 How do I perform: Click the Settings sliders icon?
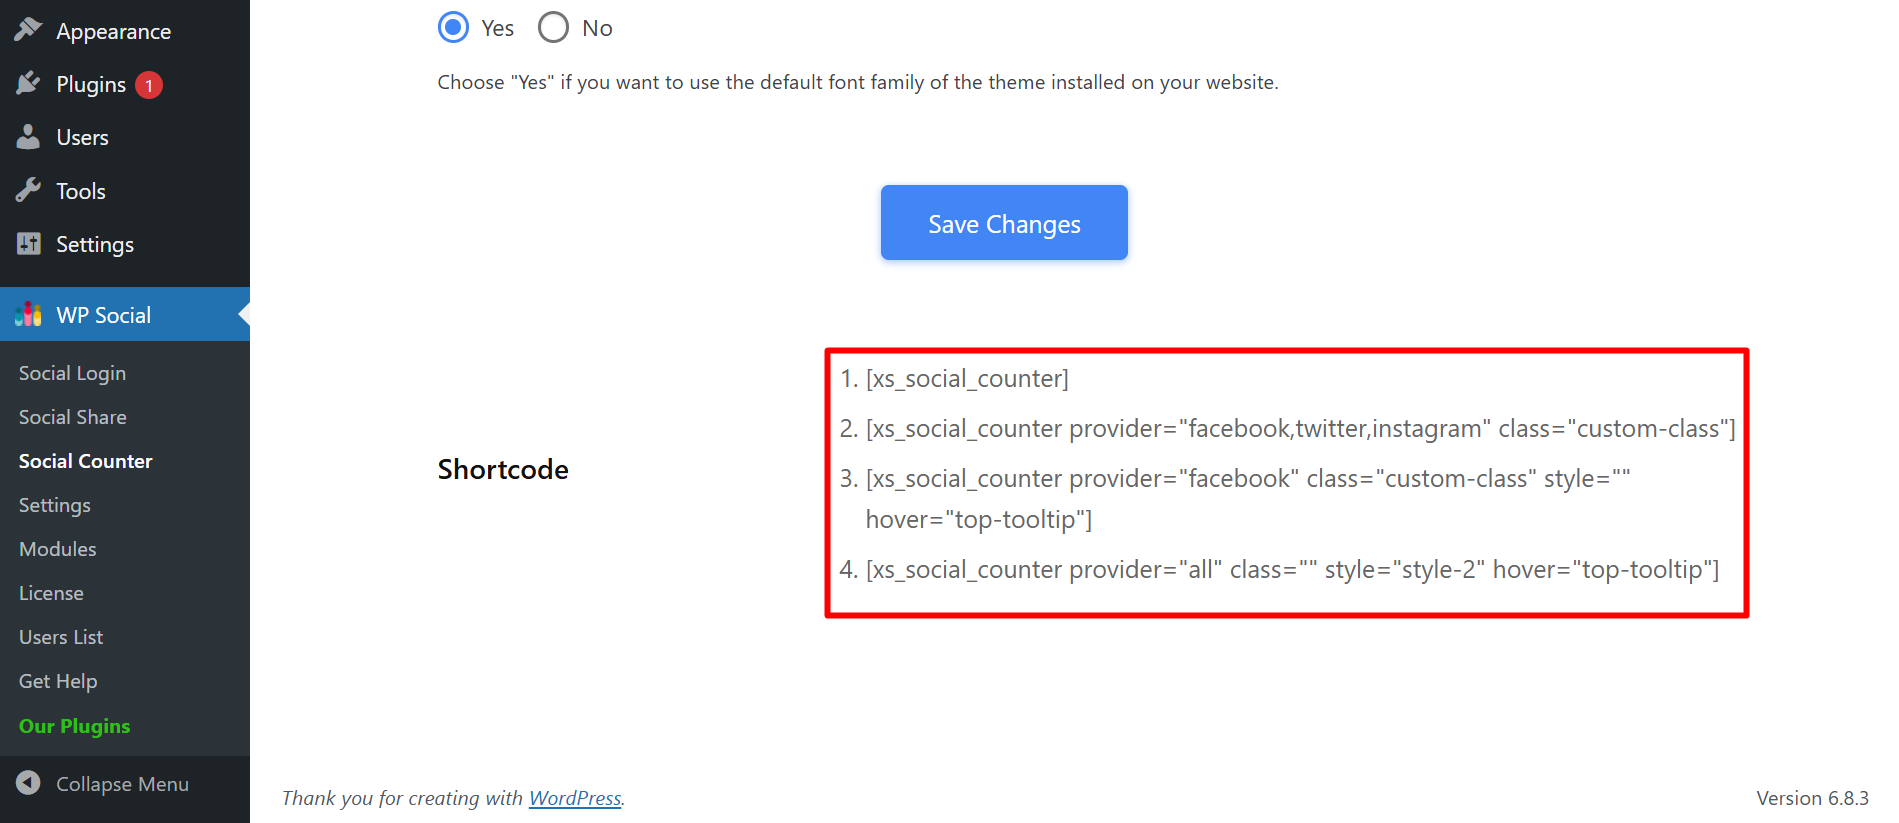click(28, 244)
